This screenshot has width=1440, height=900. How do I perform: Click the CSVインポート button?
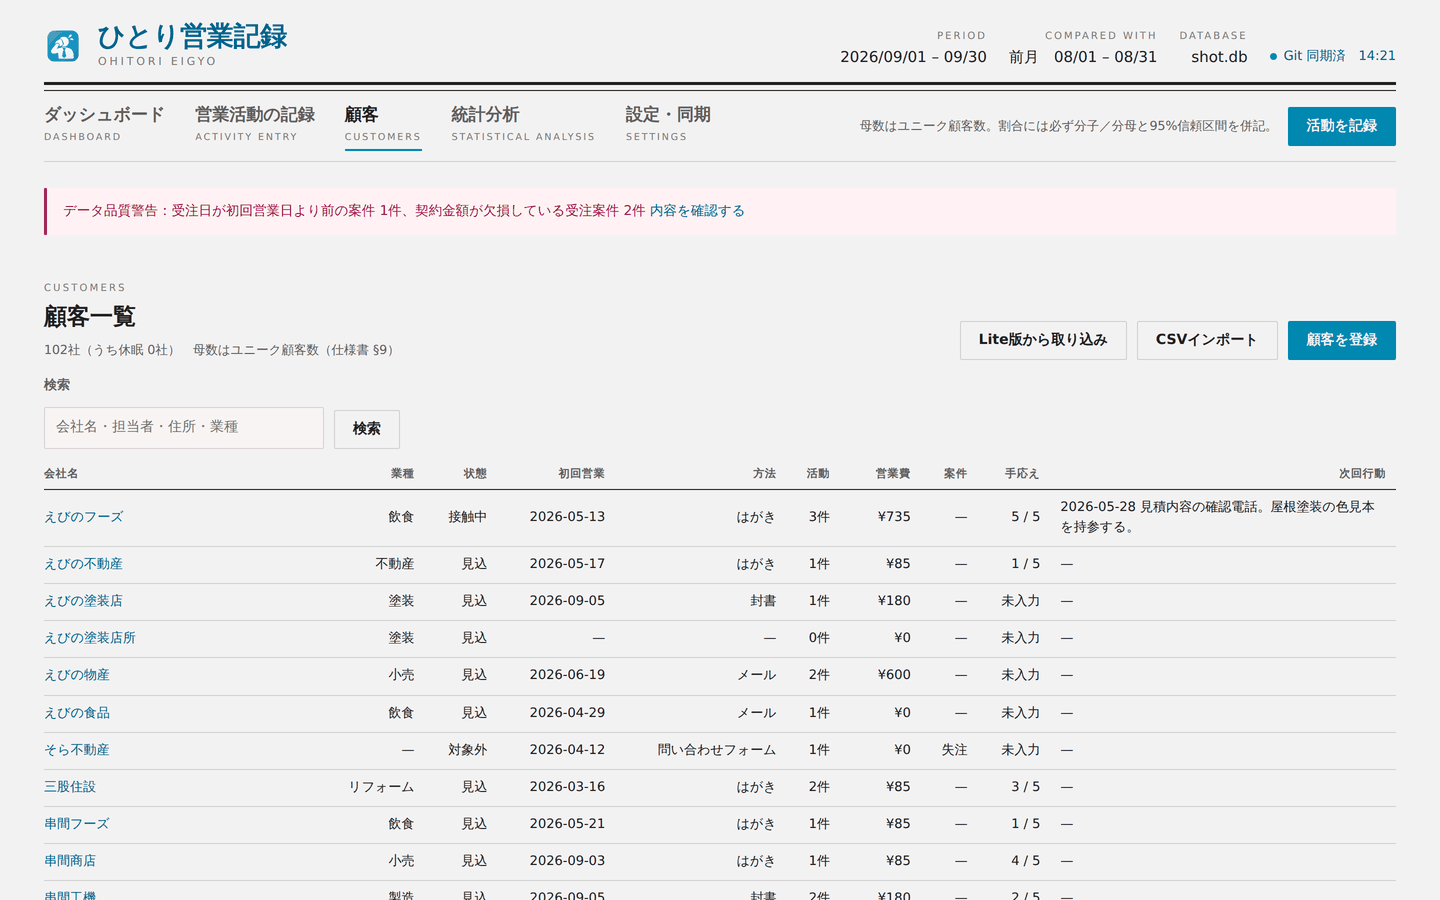(x=1207, y=340)
